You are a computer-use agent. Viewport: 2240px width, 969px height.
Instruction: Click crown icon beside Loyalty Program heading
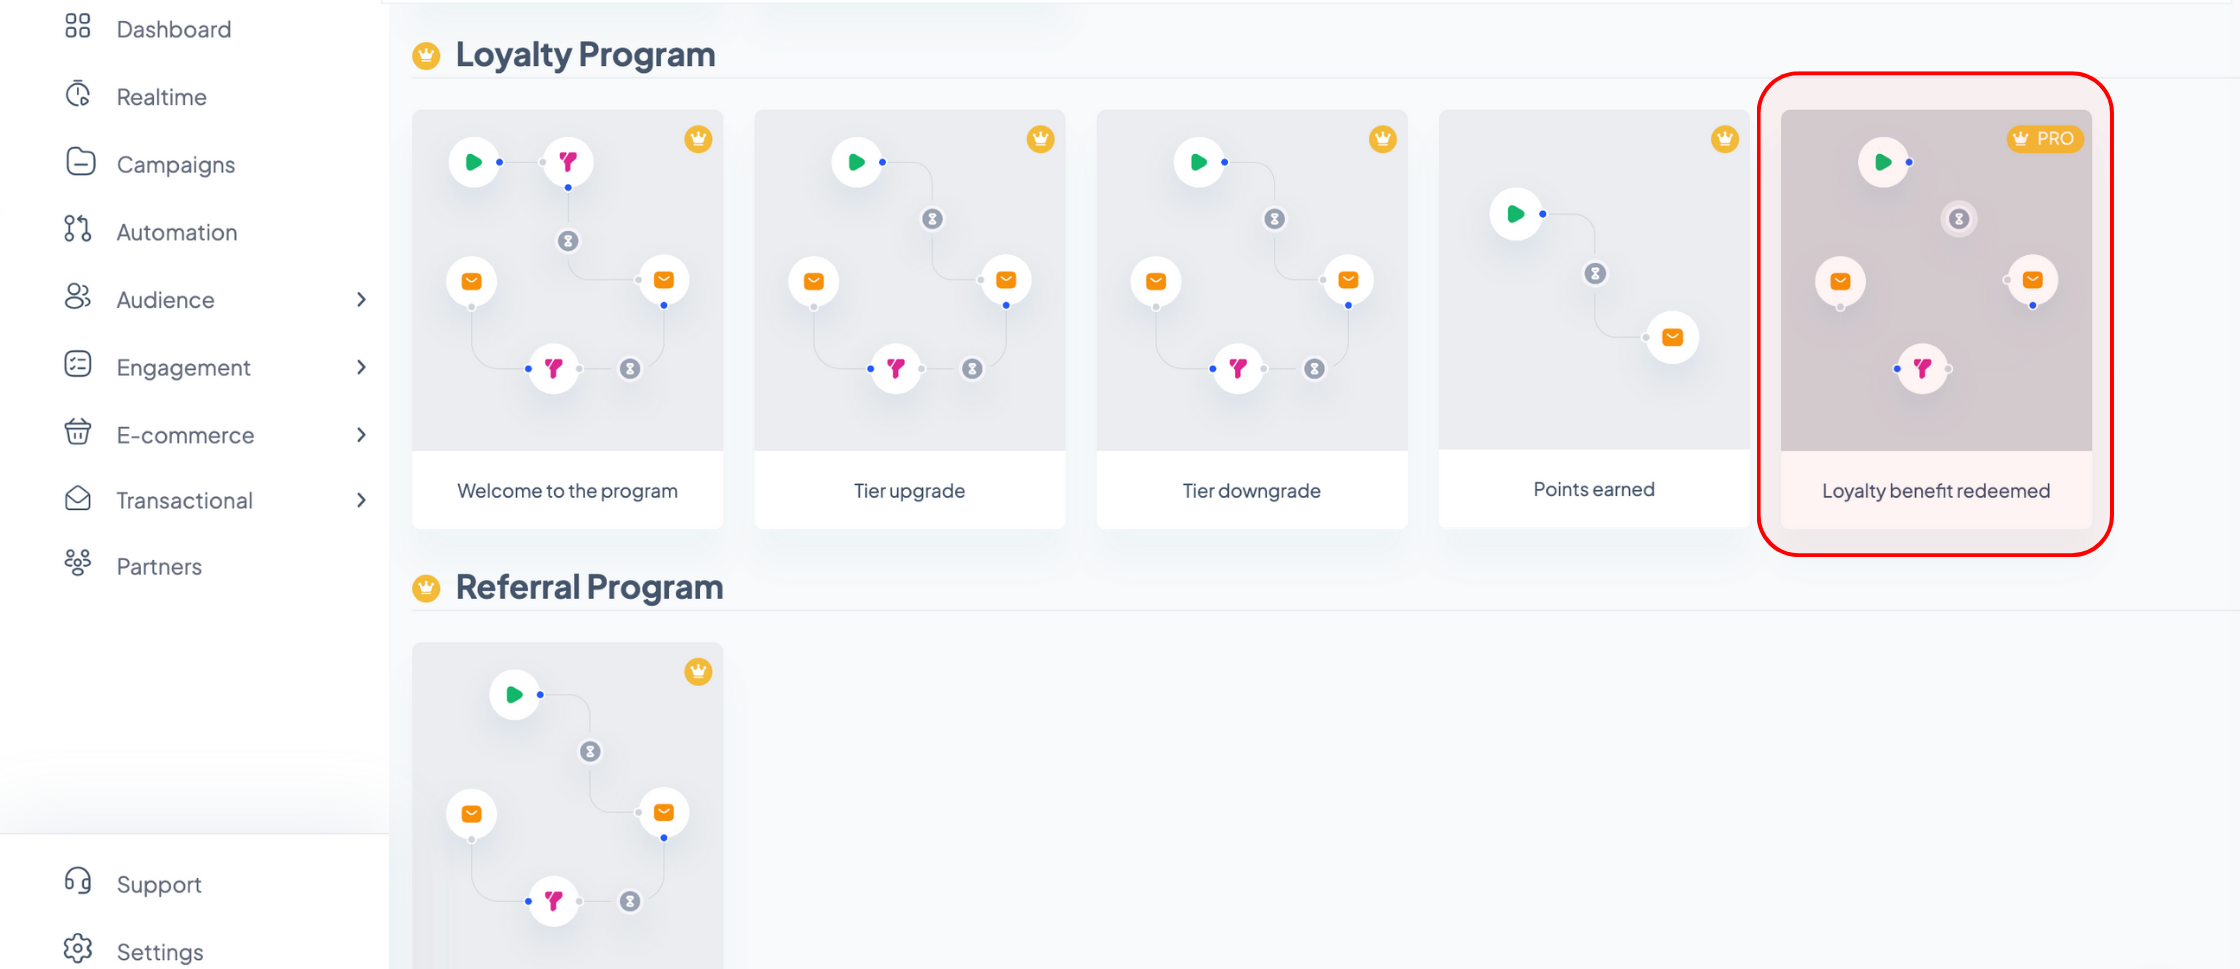pyautogui.click(x=426, y=56)
